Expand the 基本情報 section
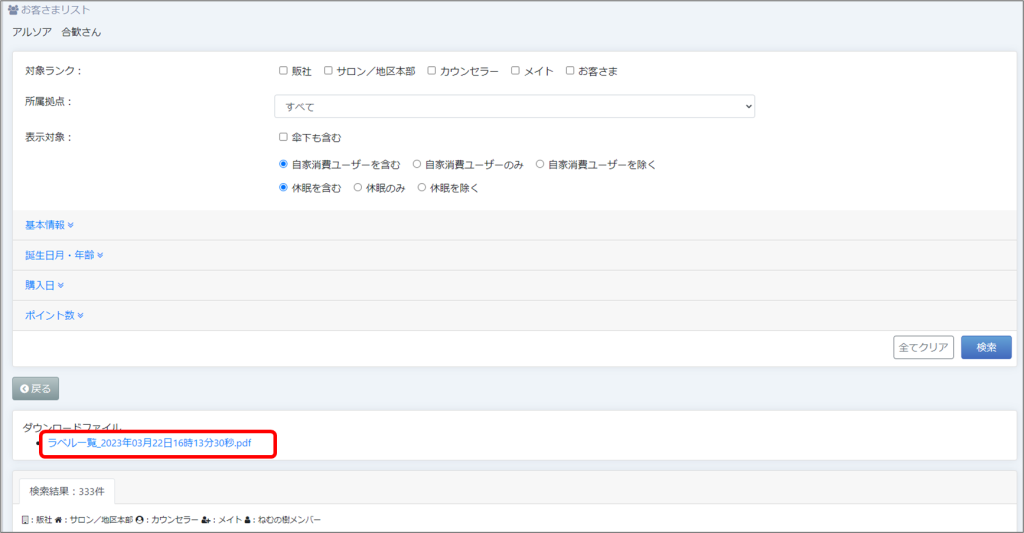Viewport: 1024px width, 533px height. tap(49, 225)
